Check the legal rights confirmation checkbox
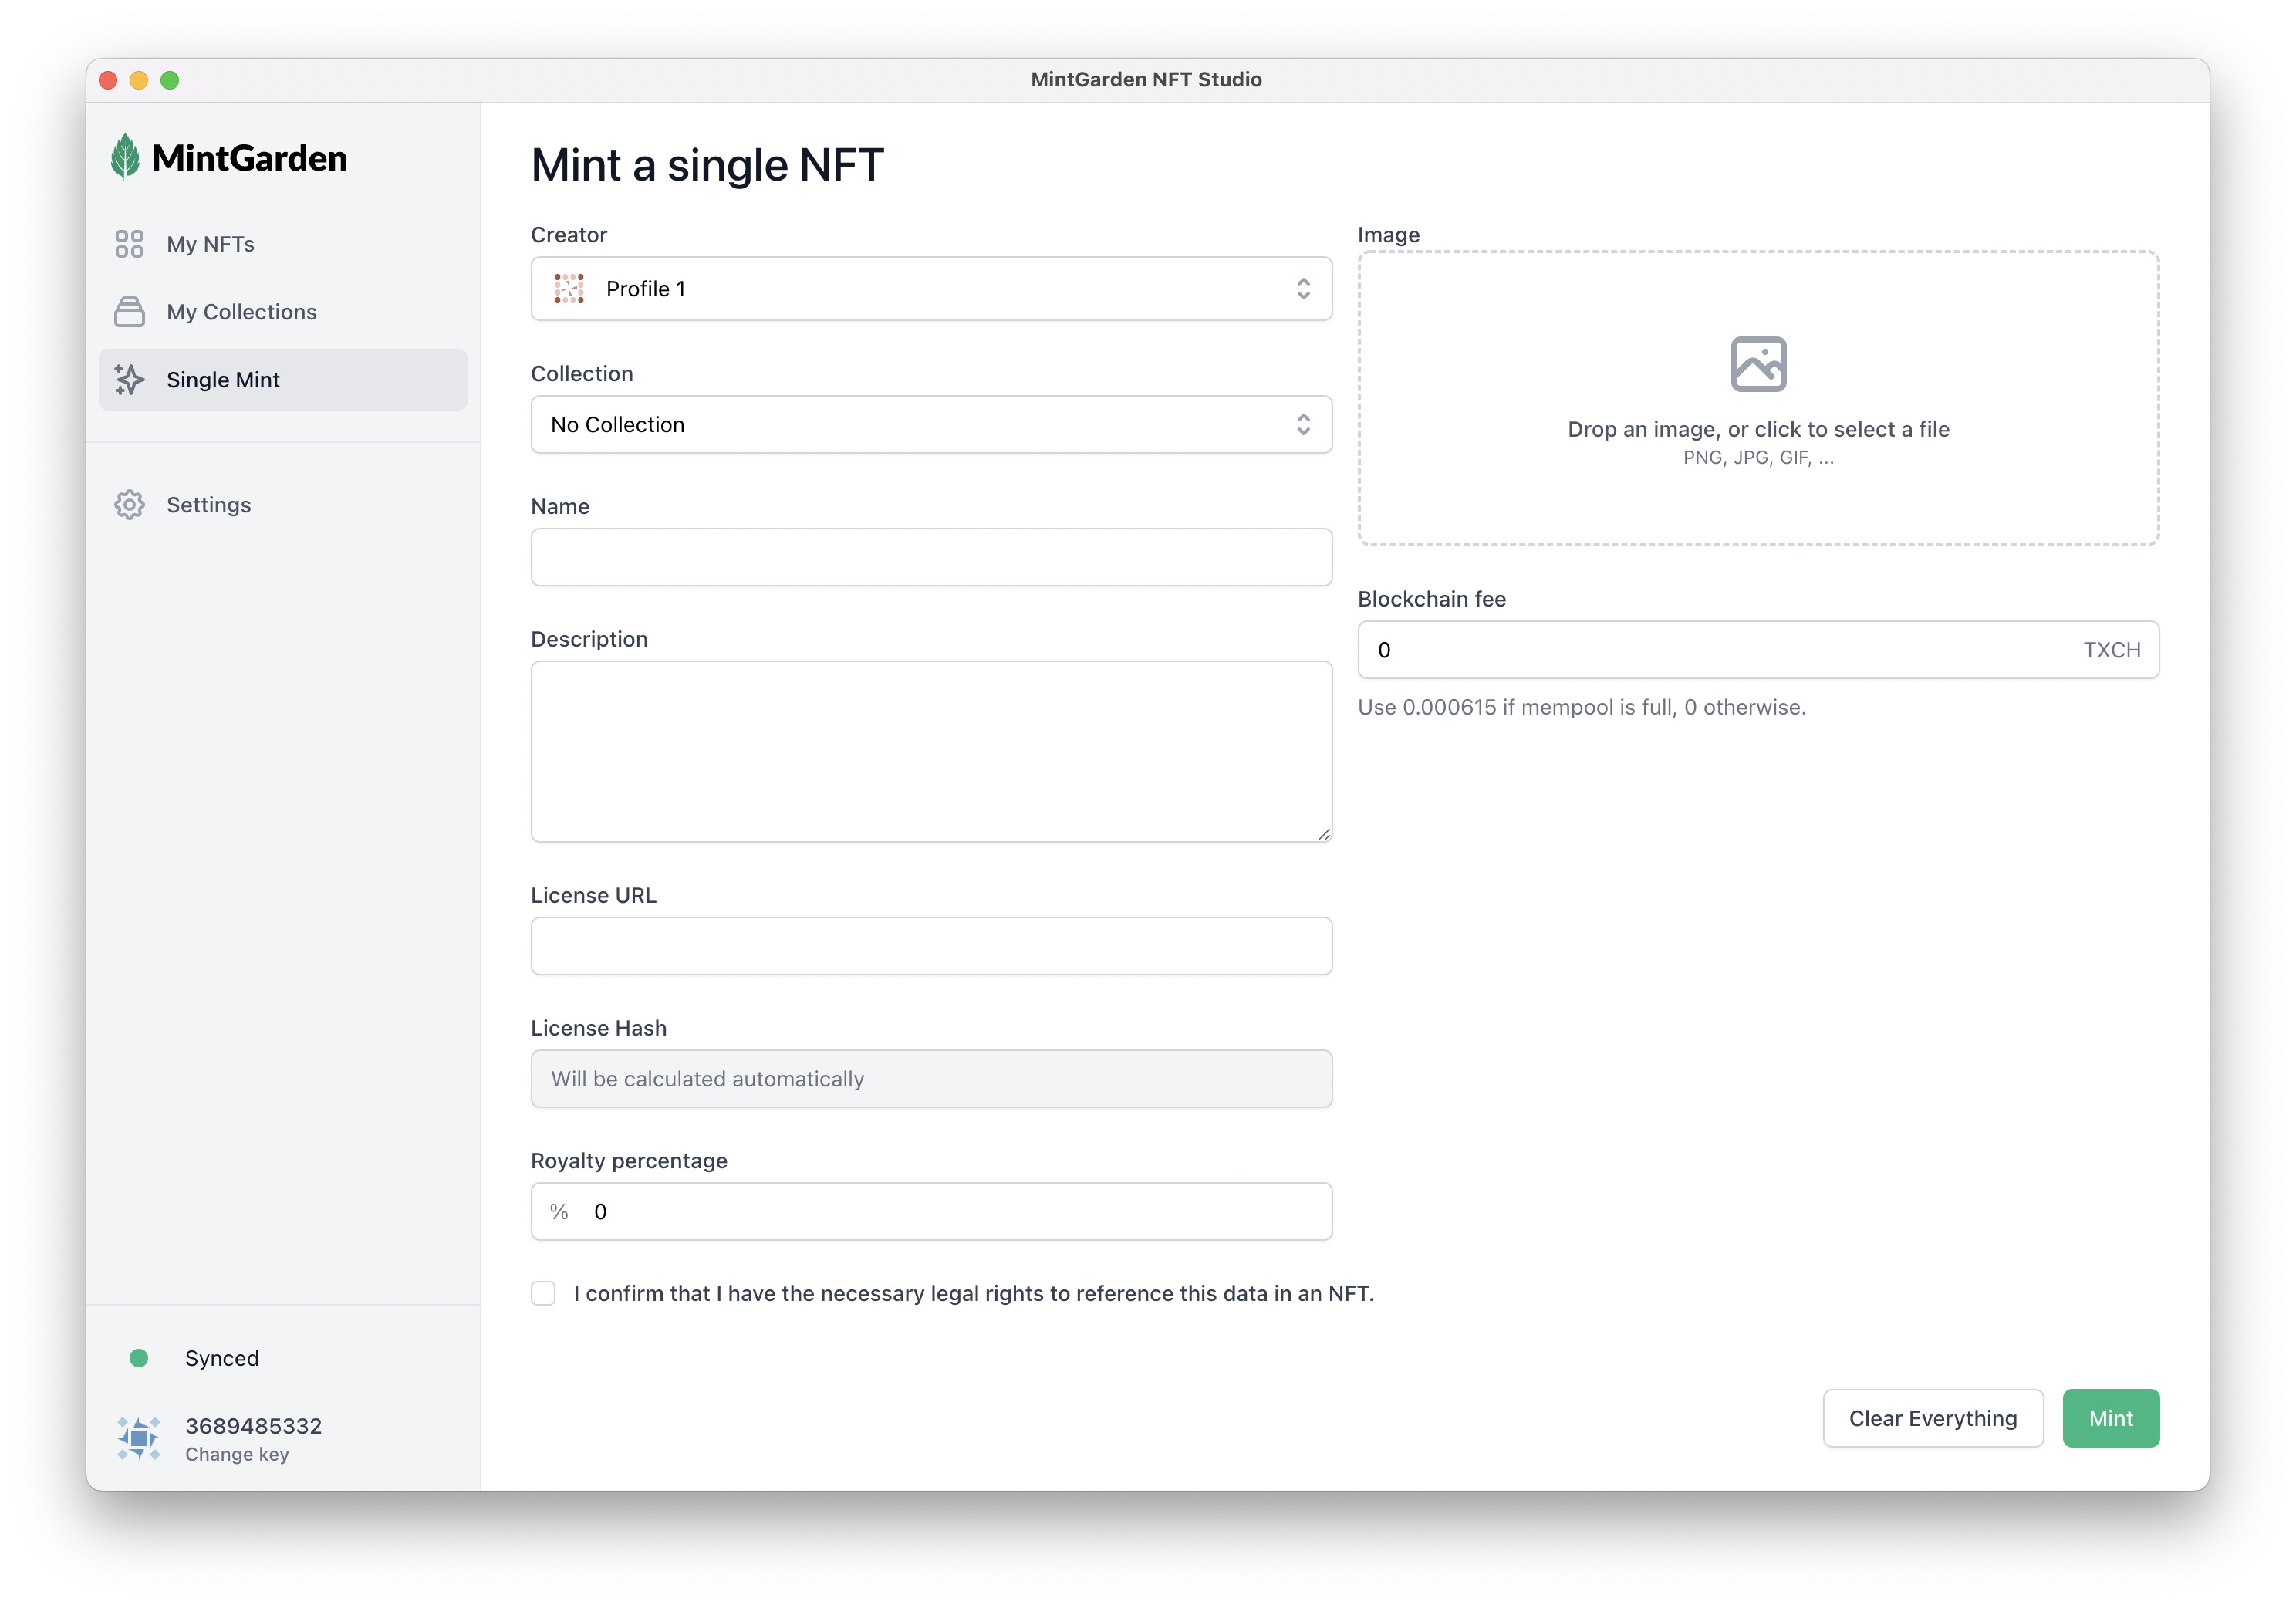Screen dimensions: 2296x1605 tap(543, 1292)
